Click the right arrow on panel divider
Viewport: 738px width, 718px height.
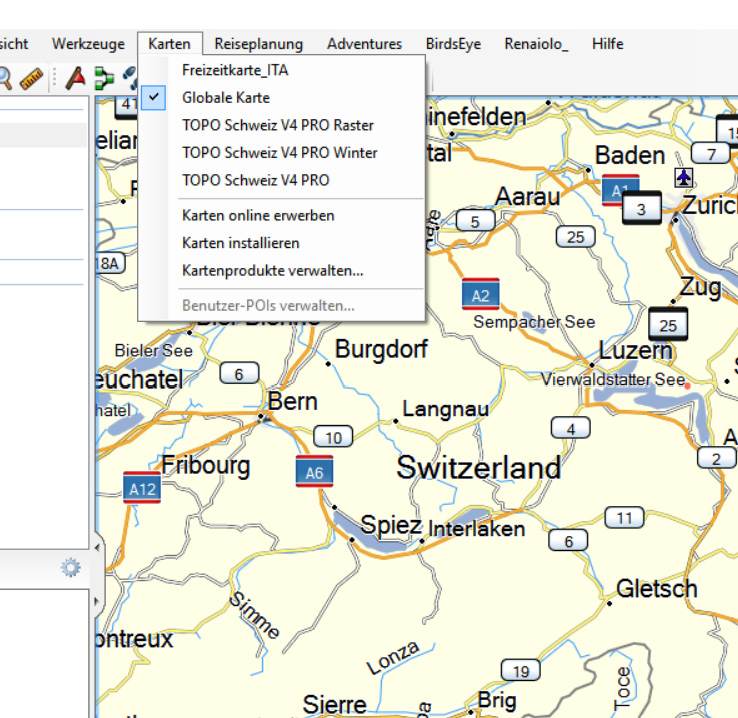point(97,603)
